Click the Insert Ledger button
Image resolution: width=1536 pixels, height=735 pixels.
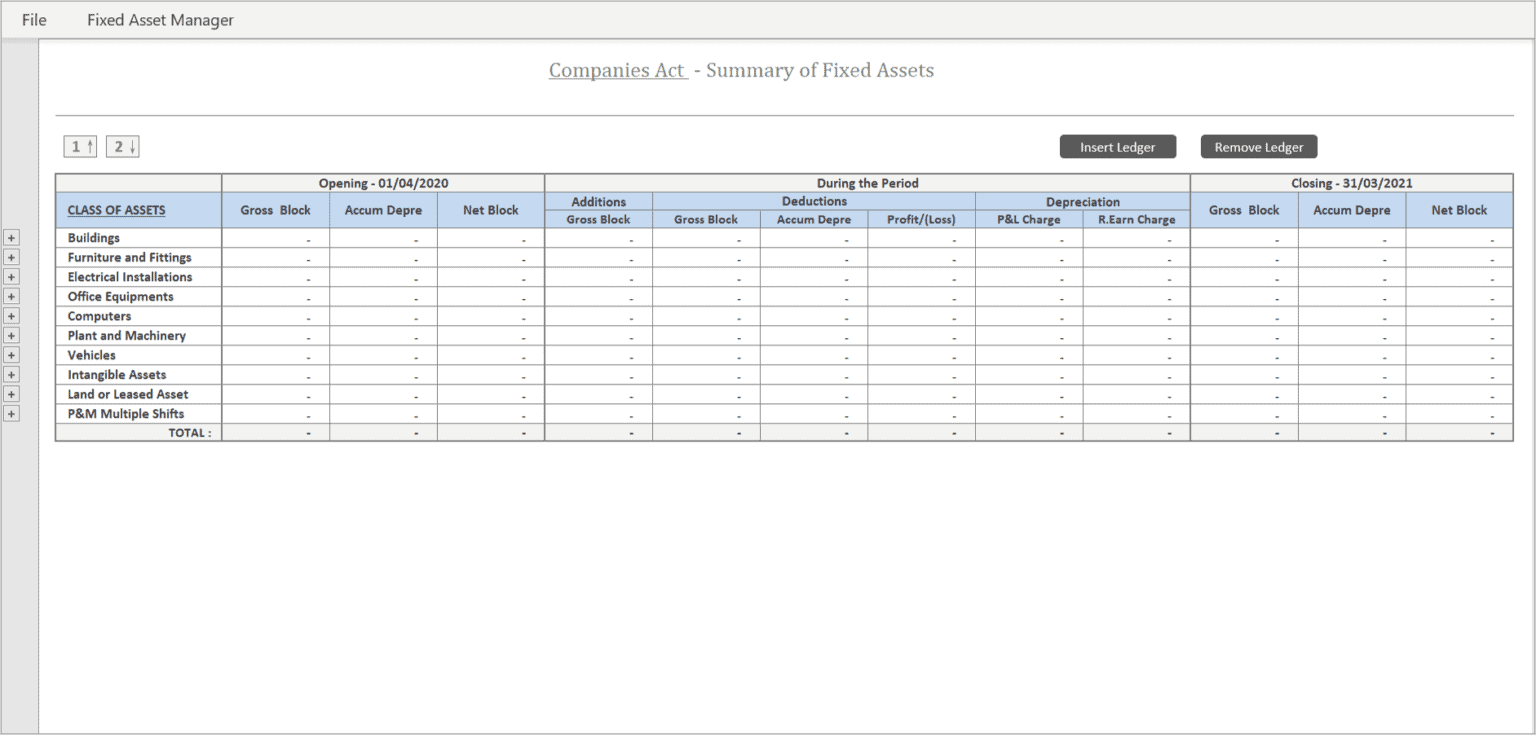[x=1117, y=146]
